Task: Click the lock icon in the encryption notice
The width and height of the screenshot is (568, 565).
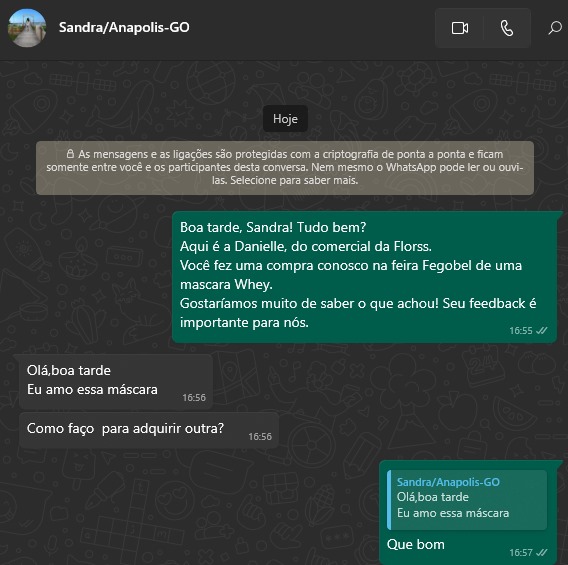Action: [70, 154]
